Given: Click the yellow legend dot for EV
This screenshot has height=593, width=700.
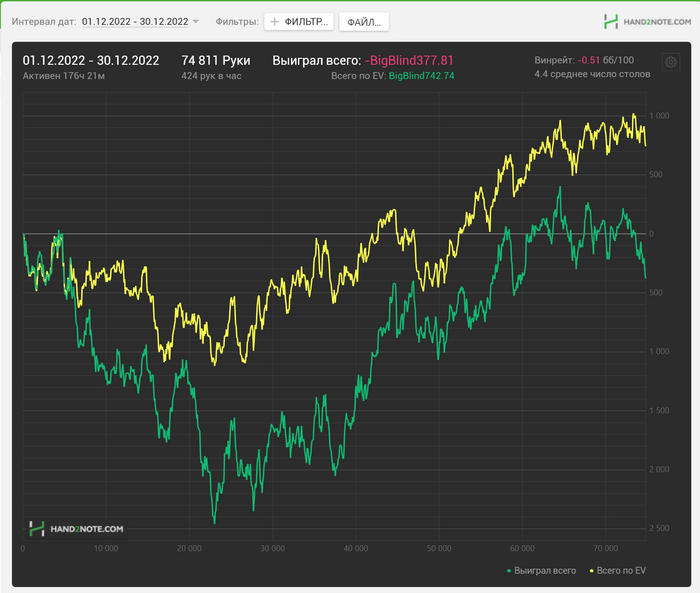Looking at the screenshot, I should [592, 571].
